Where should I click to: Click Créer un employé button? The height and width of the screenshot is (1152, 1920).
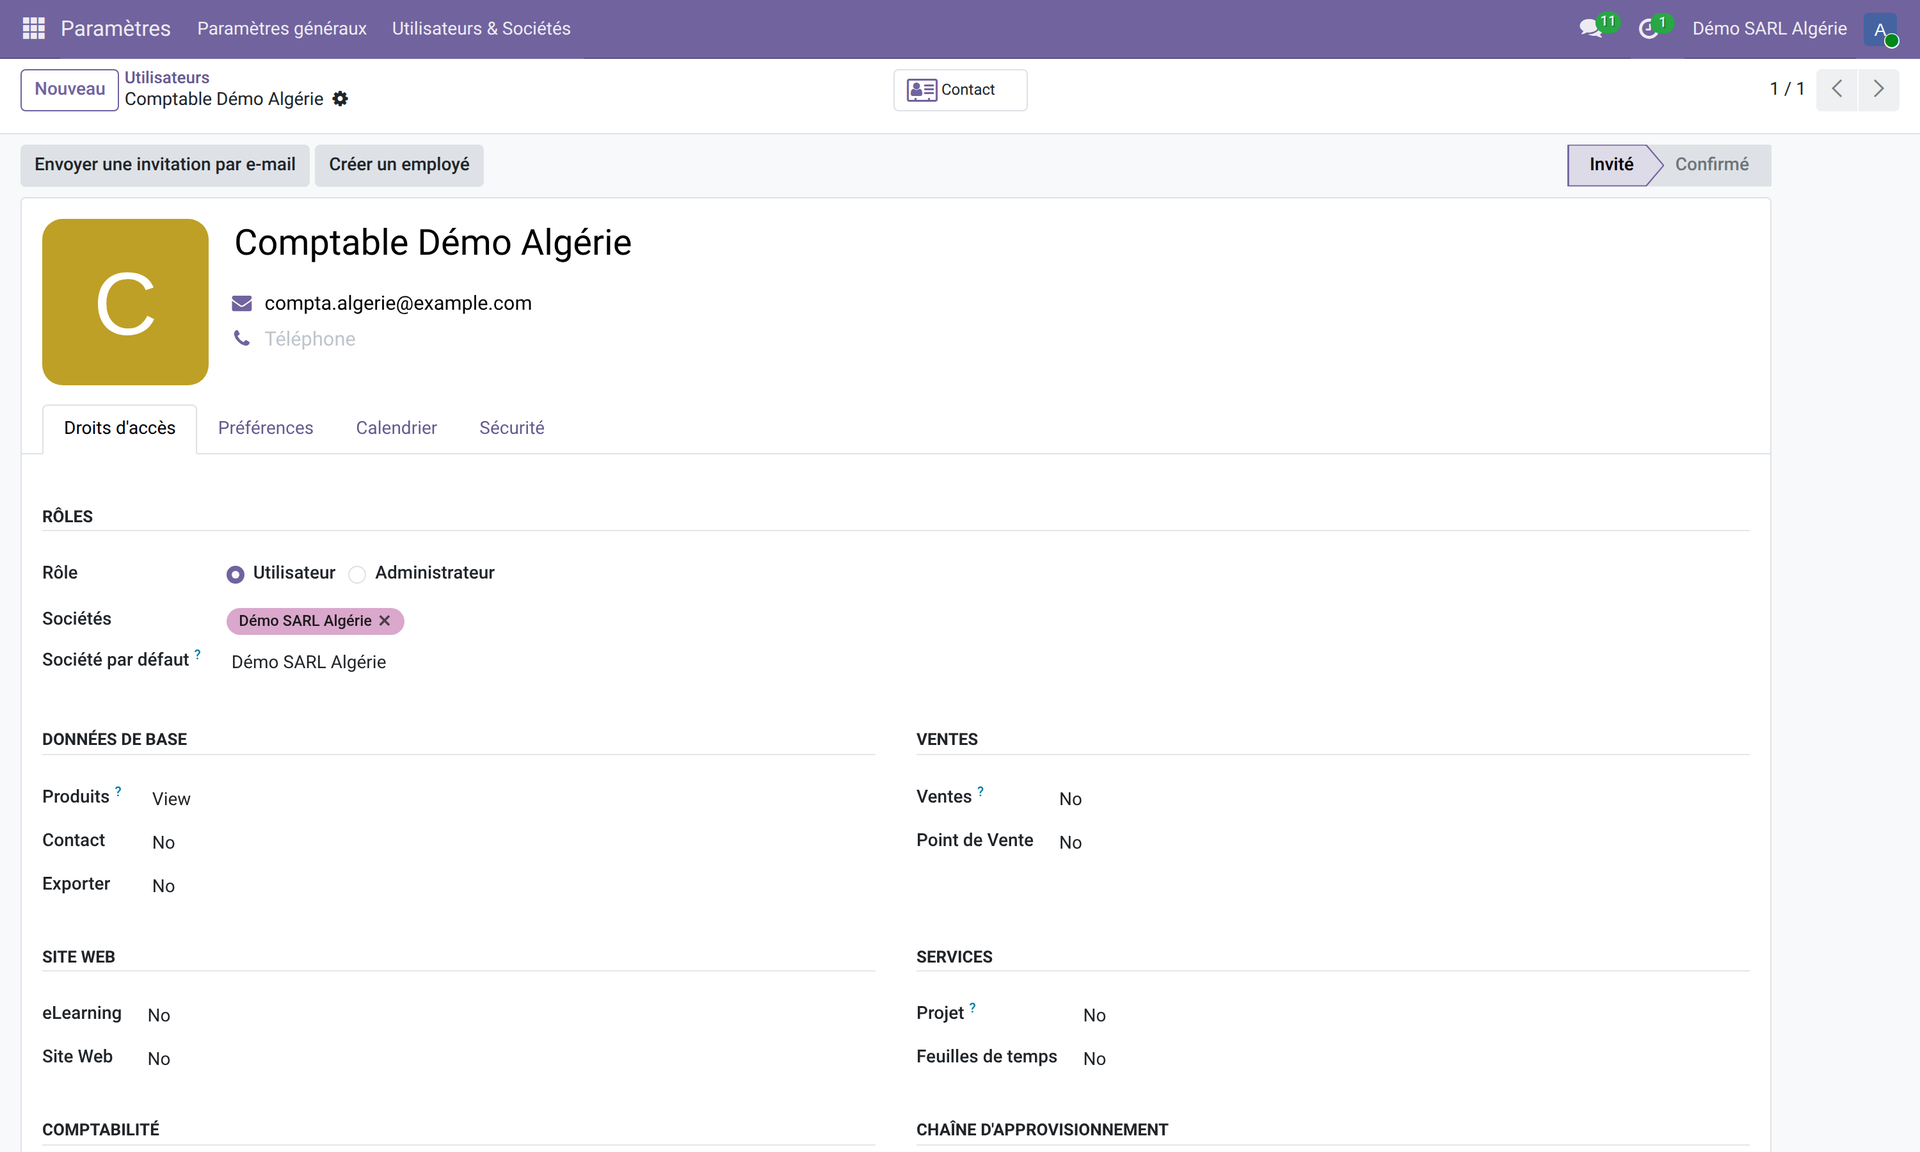[399, 165]
